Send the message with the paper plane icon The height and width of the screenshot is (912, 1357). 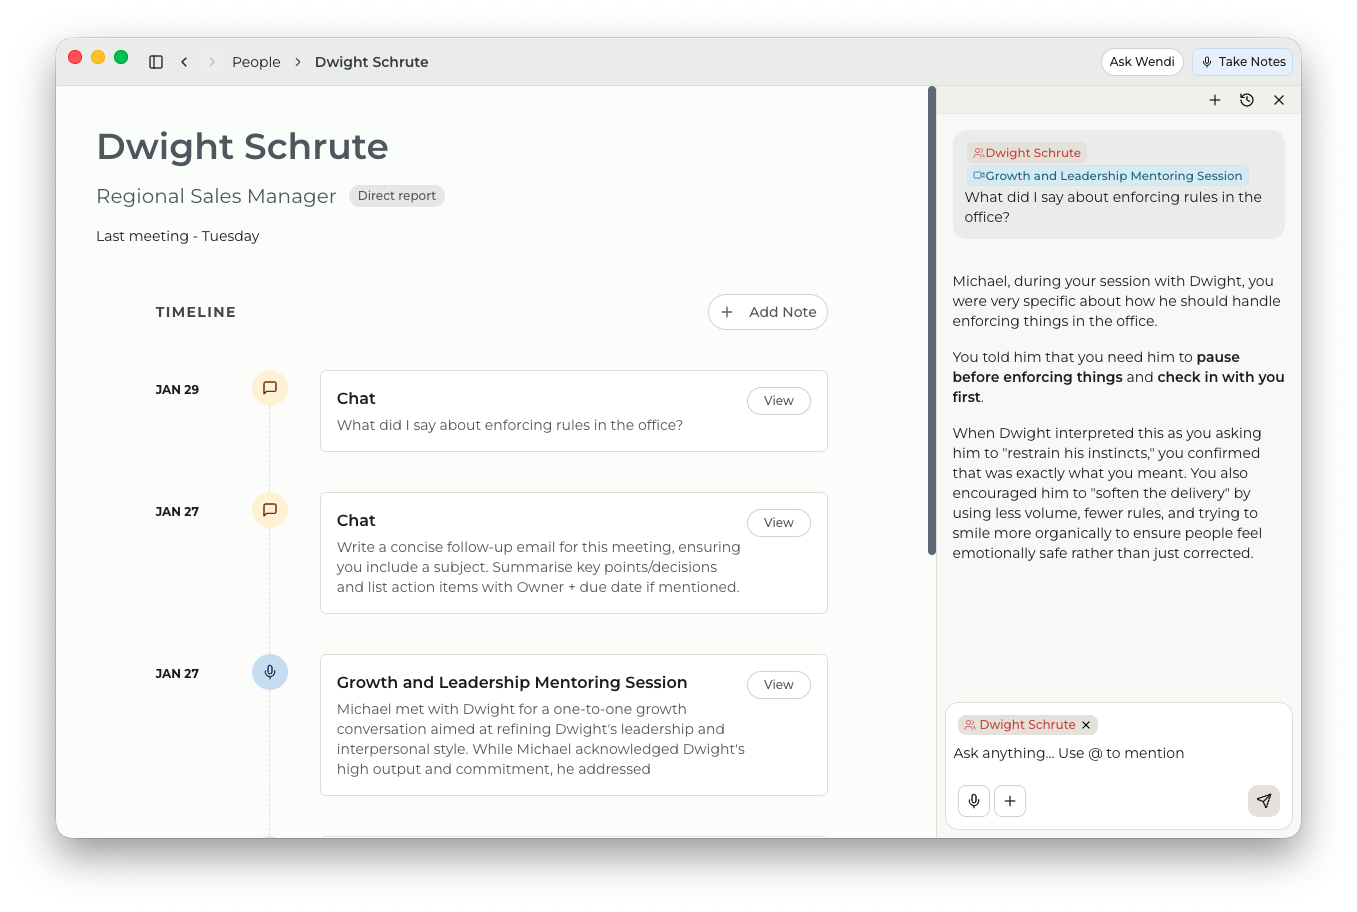(1263, 801)
